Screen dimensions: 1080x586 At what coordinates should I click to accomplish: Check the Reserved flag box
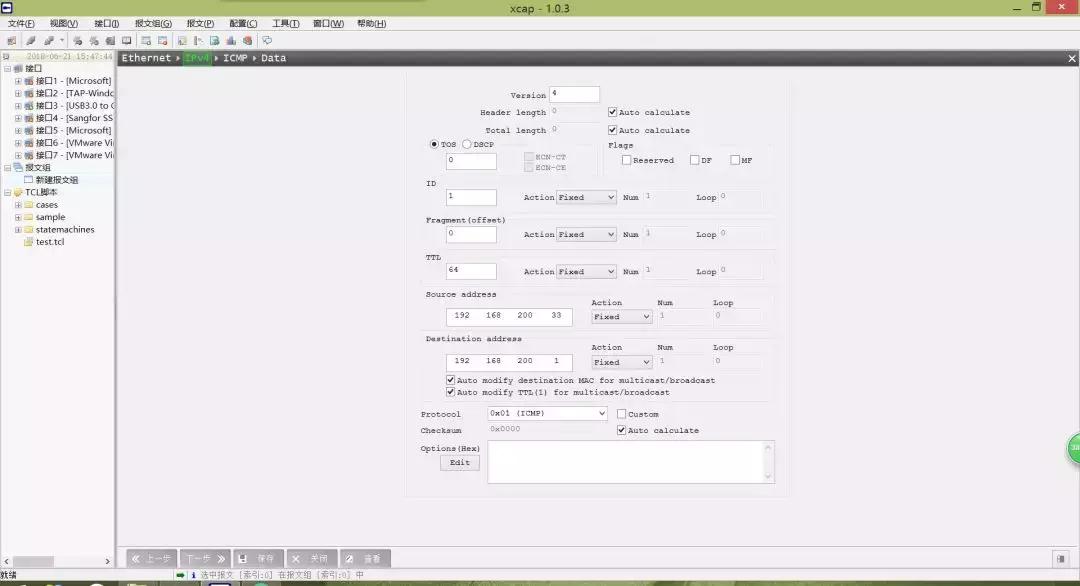pos(626,160)
